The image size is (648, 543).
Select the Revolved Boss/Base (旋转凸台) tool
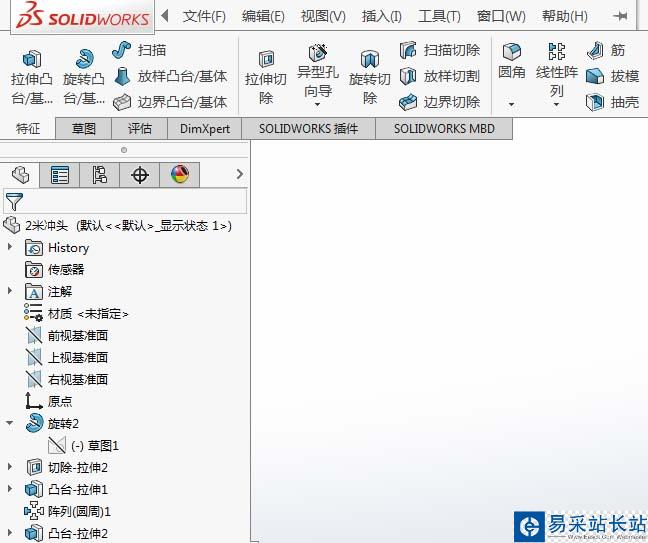point(84,76)
